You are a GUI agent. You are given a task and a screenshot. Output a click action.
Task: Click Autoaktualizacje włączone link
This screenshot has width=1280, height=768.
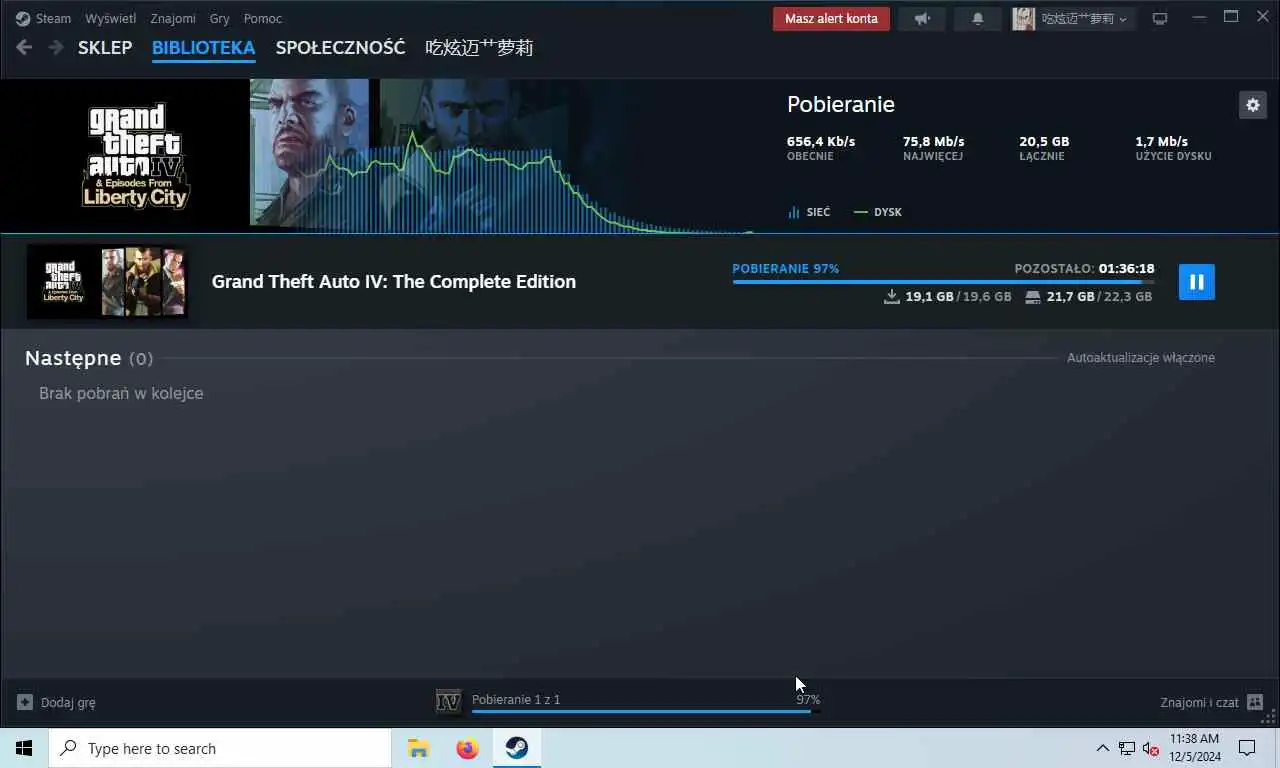(x=1141, y=357)
